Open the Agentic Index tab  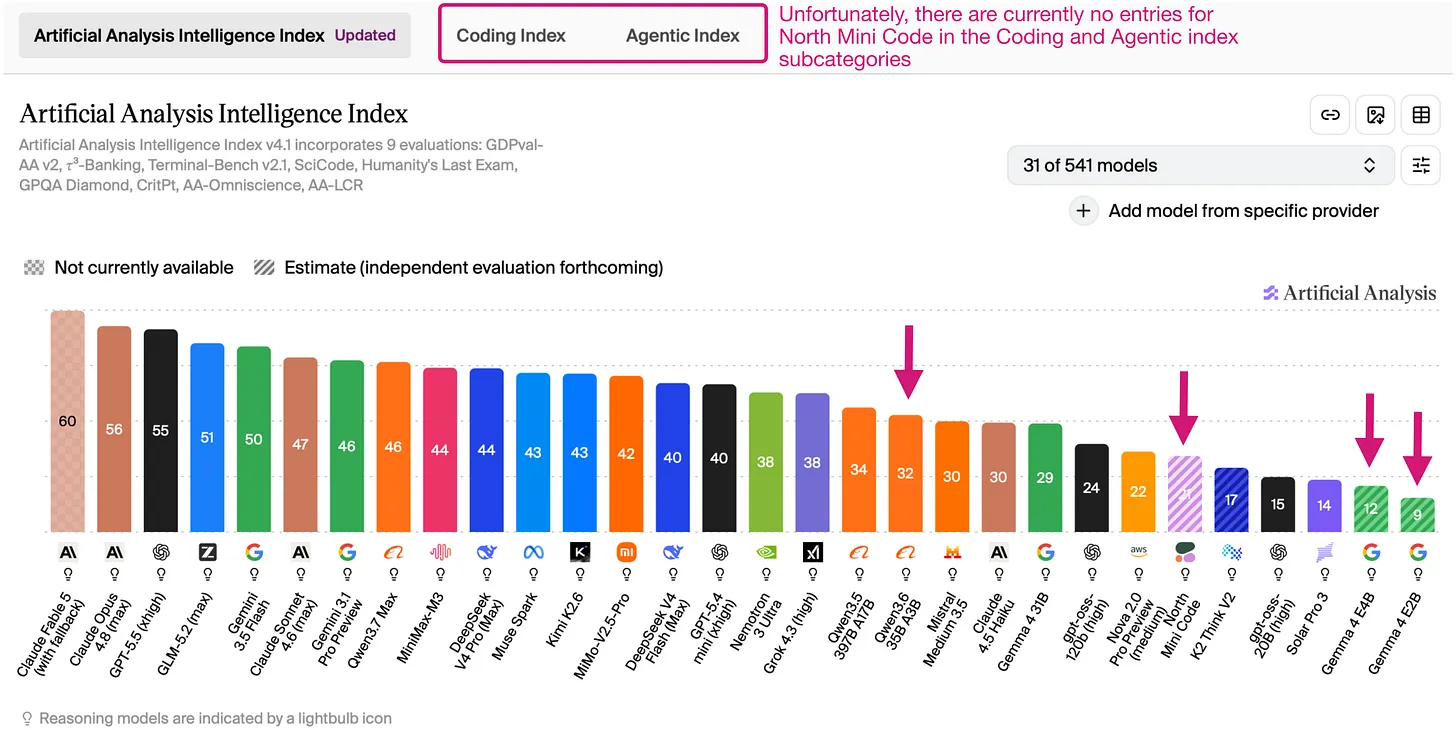683,35
